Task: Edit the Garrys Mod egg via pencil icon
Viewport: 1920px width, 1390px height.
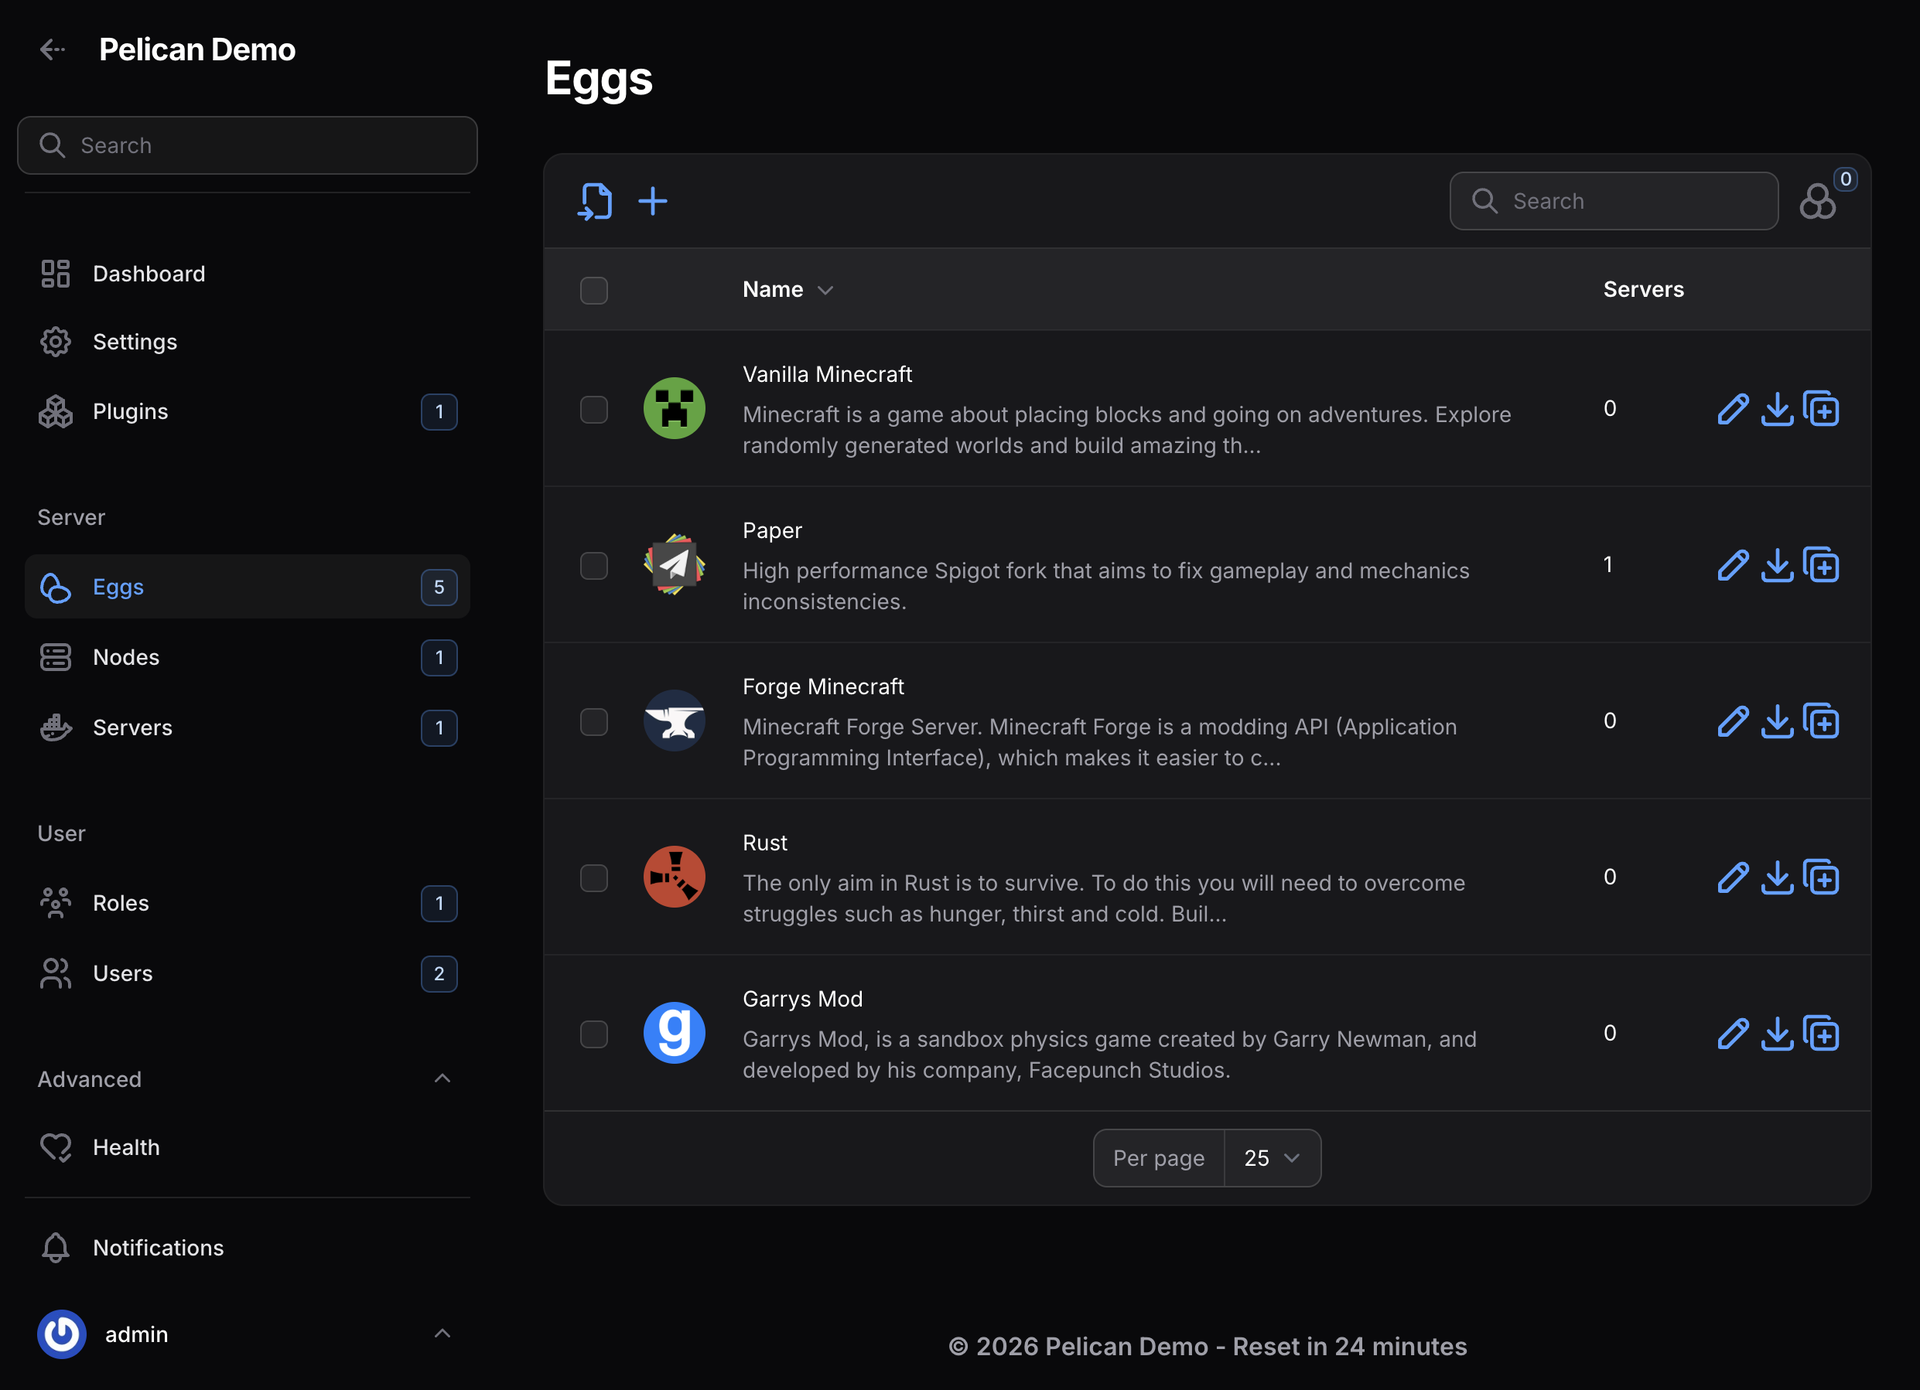Action: (x=1733, y=1033)
